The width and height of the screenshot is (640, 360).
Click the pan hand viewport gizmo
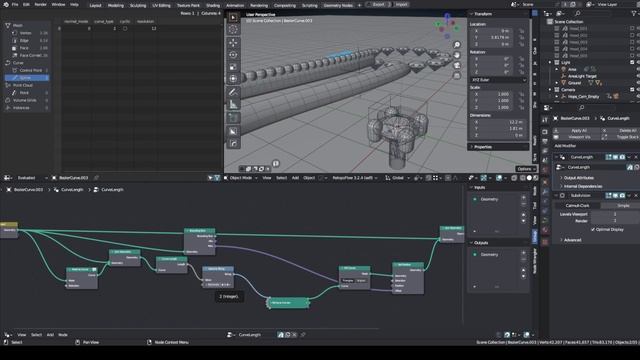tap(457, 55)
